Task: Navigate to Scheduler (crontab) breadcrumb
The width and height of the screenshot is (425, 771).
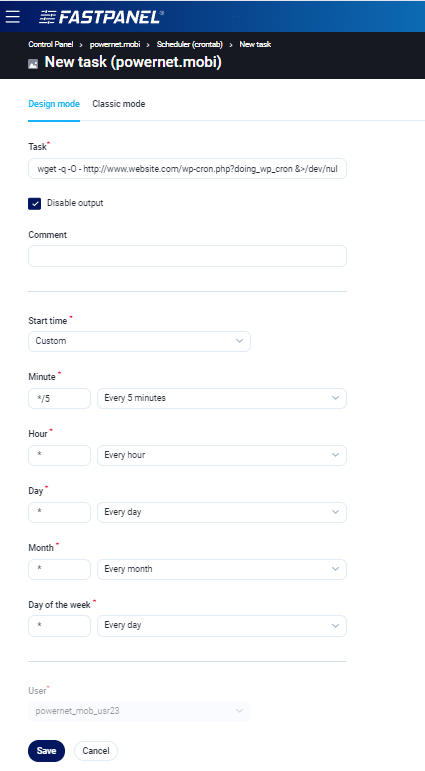Action: click(x=190, y=44)
